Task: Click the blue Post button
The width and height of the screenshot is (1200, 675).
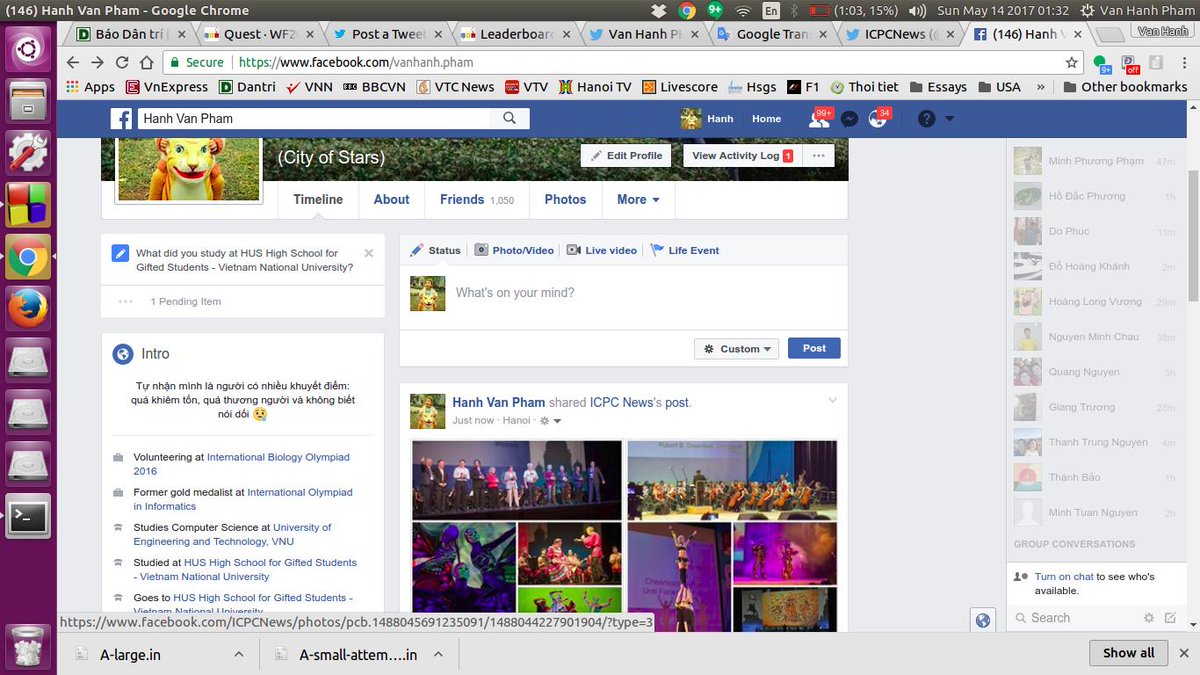Action: [814, 348]
